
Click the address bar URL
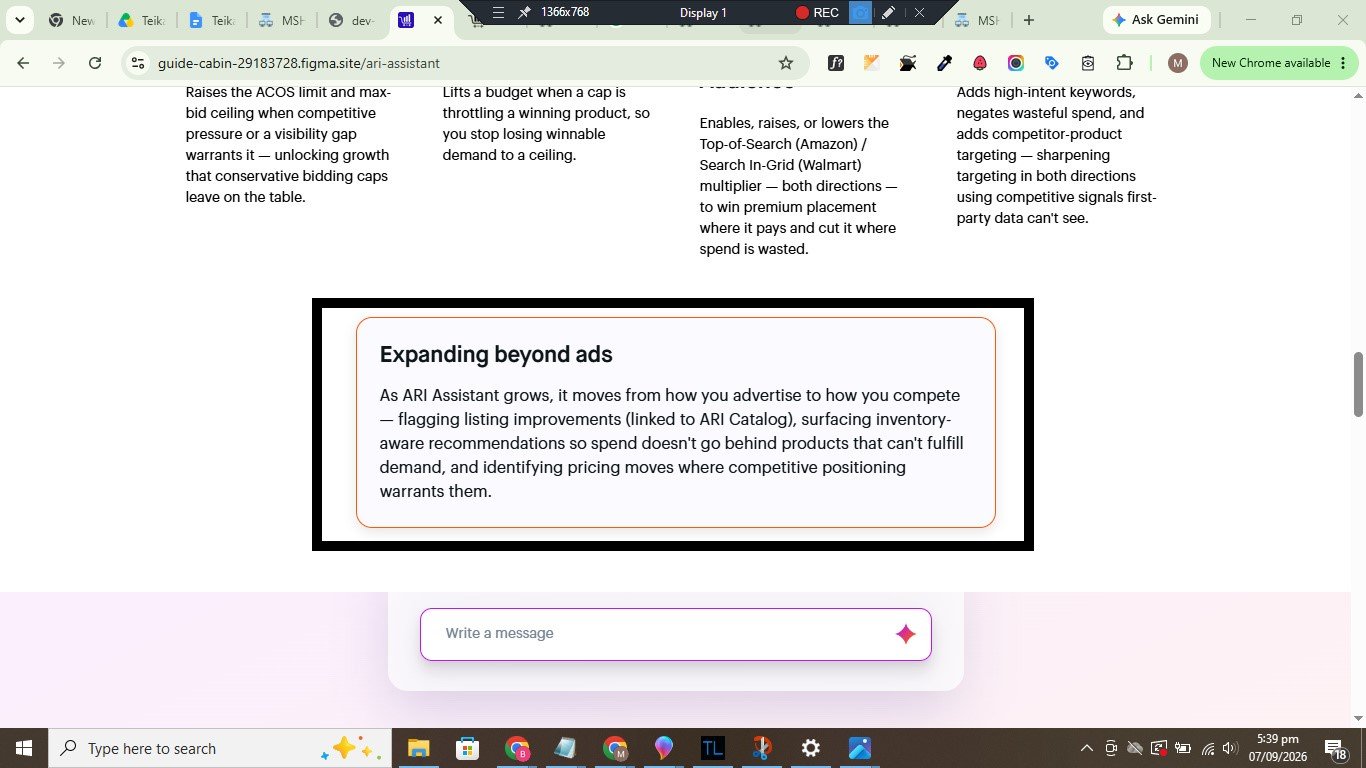[299, 63]
